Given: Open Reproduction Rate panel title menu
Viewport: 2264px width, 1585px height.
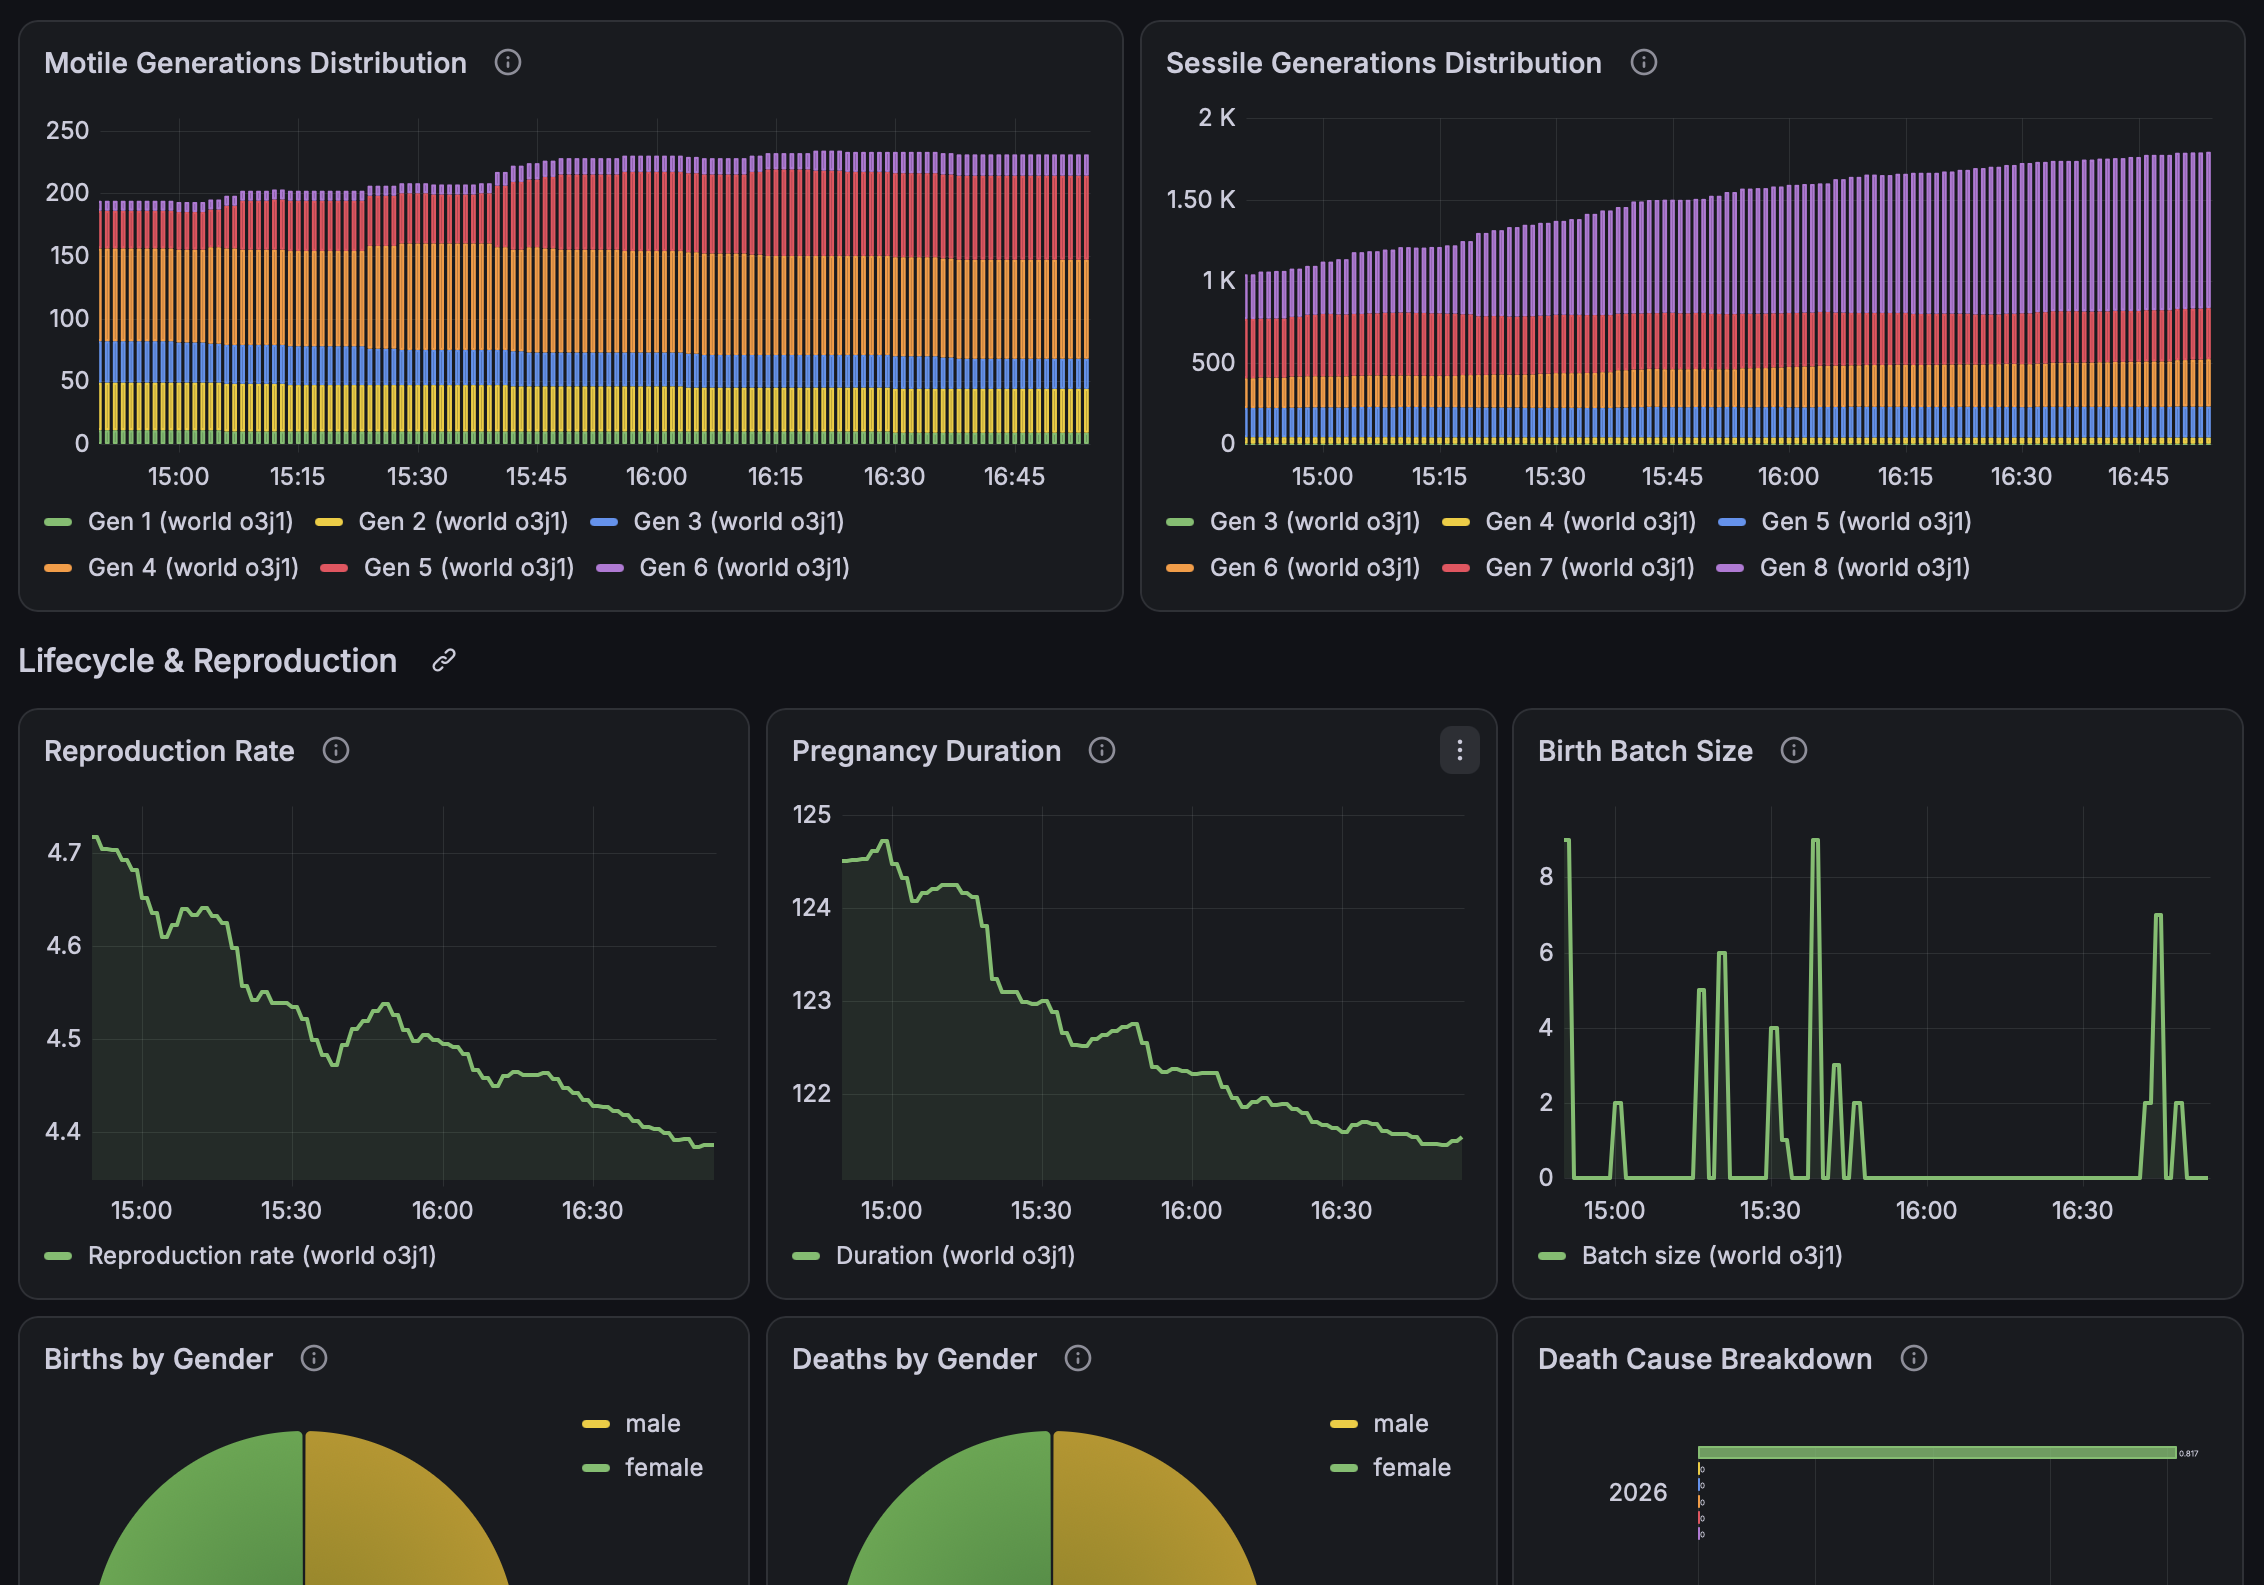Looking at the screenshot, I should (169, 751).
